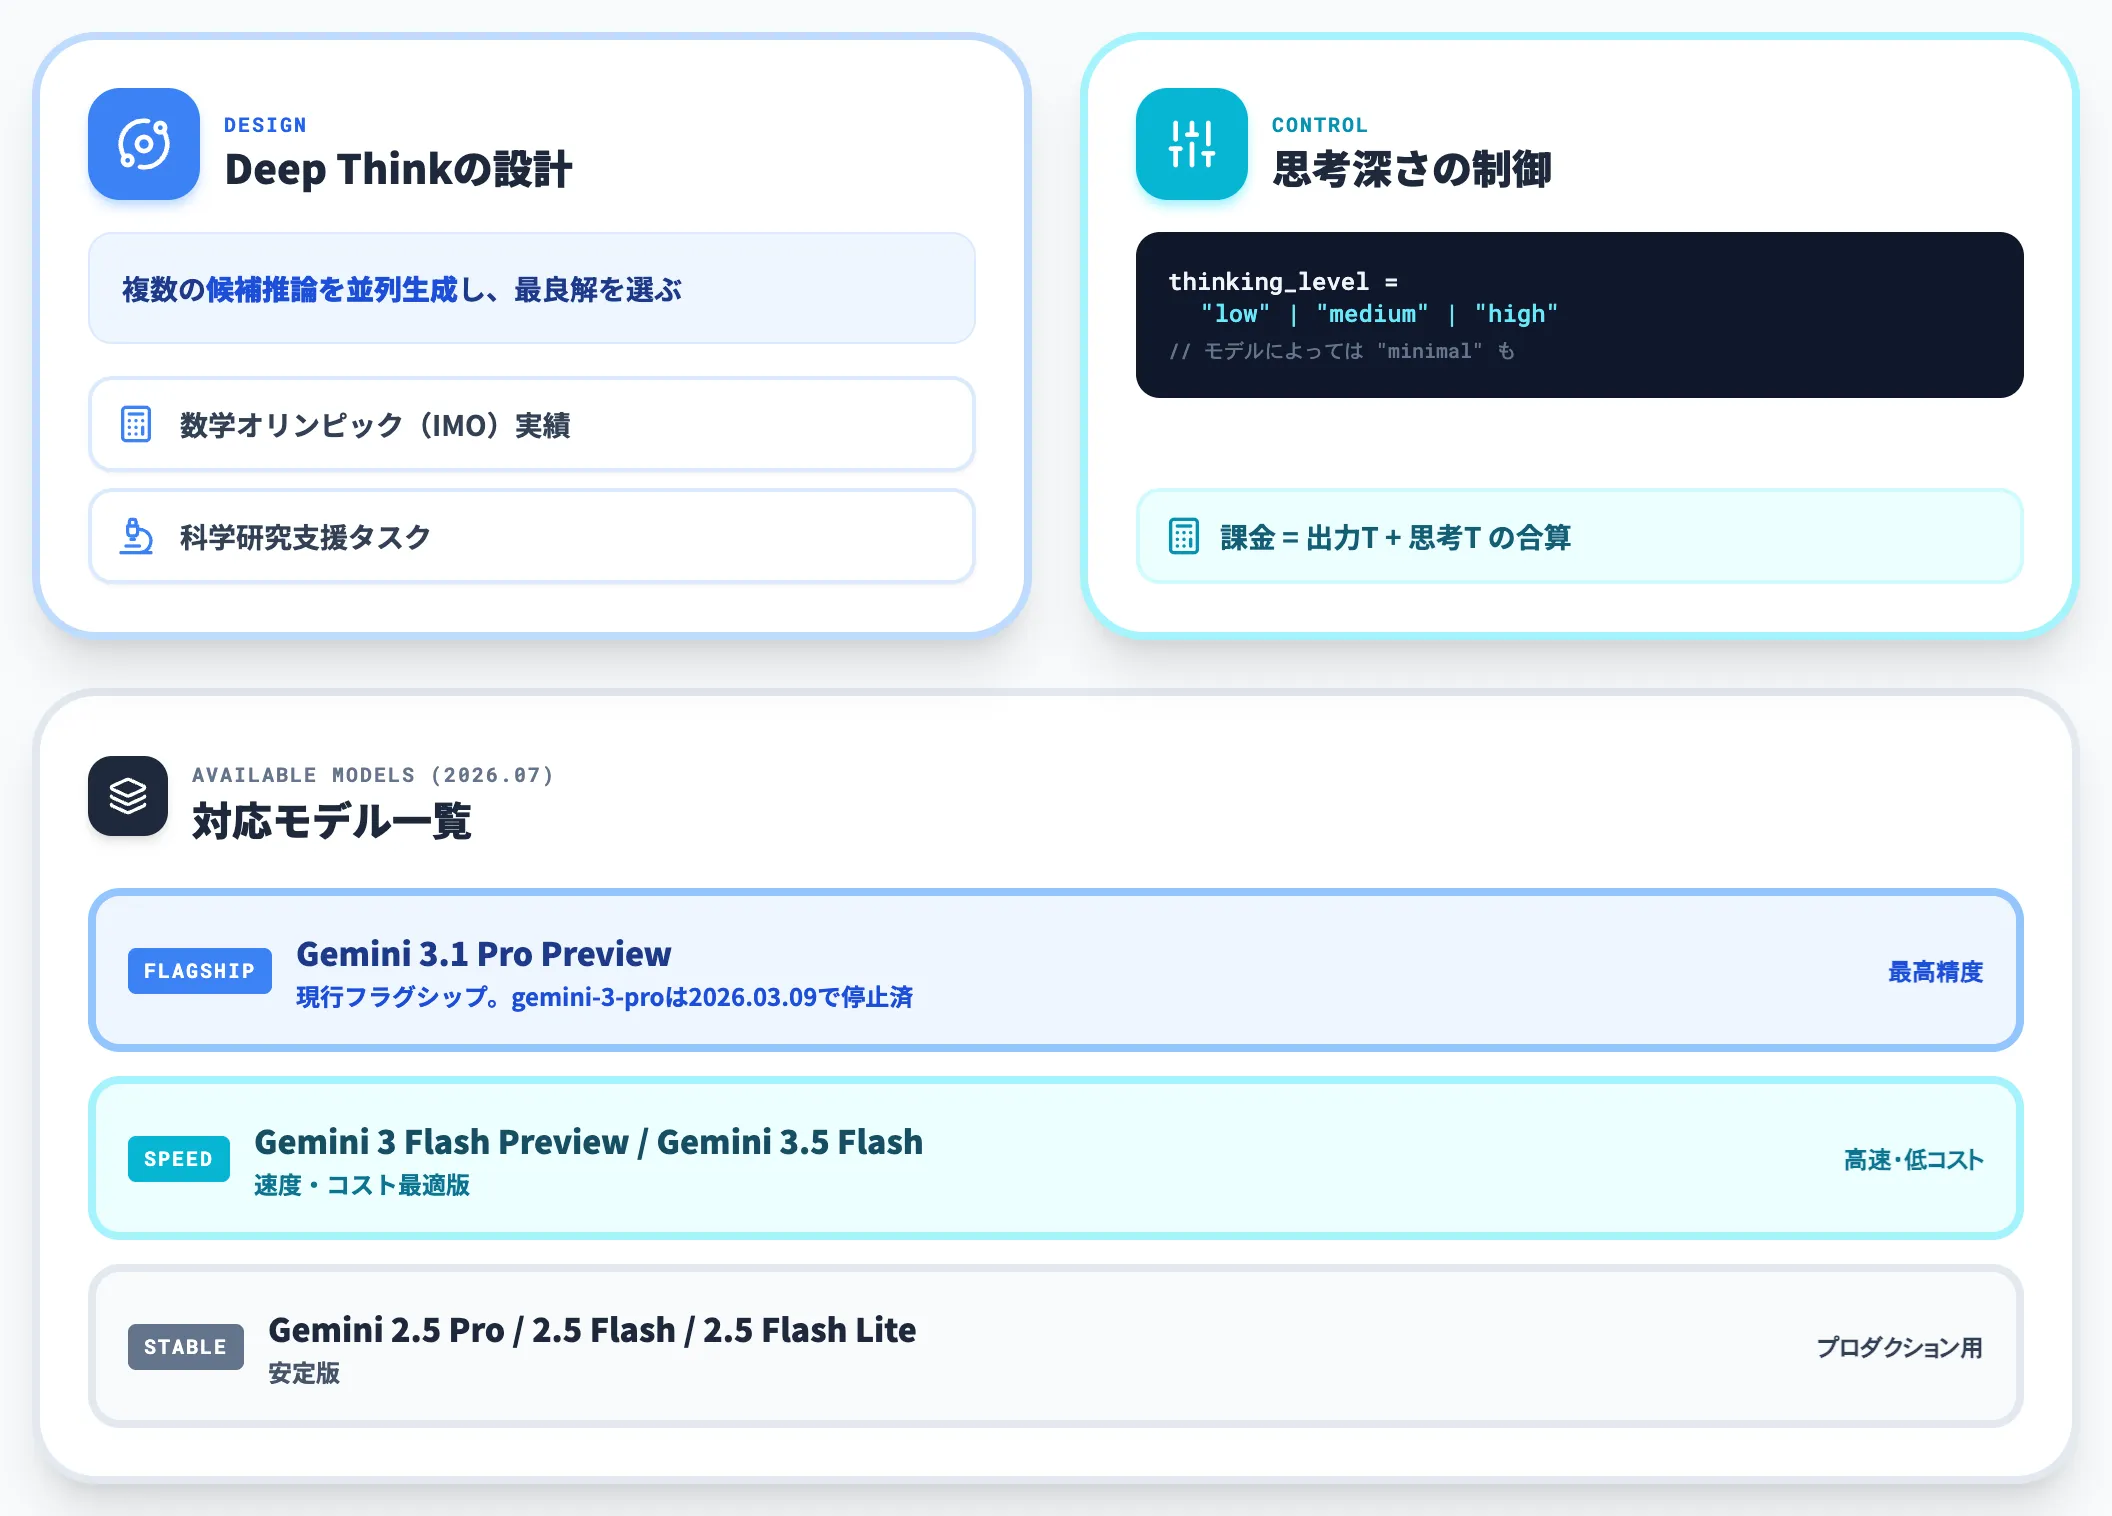Image resolution: width=2112 pixels, height=1516 pixels.
Task: Select the STABLE badge
Action: pos(186,1347)
